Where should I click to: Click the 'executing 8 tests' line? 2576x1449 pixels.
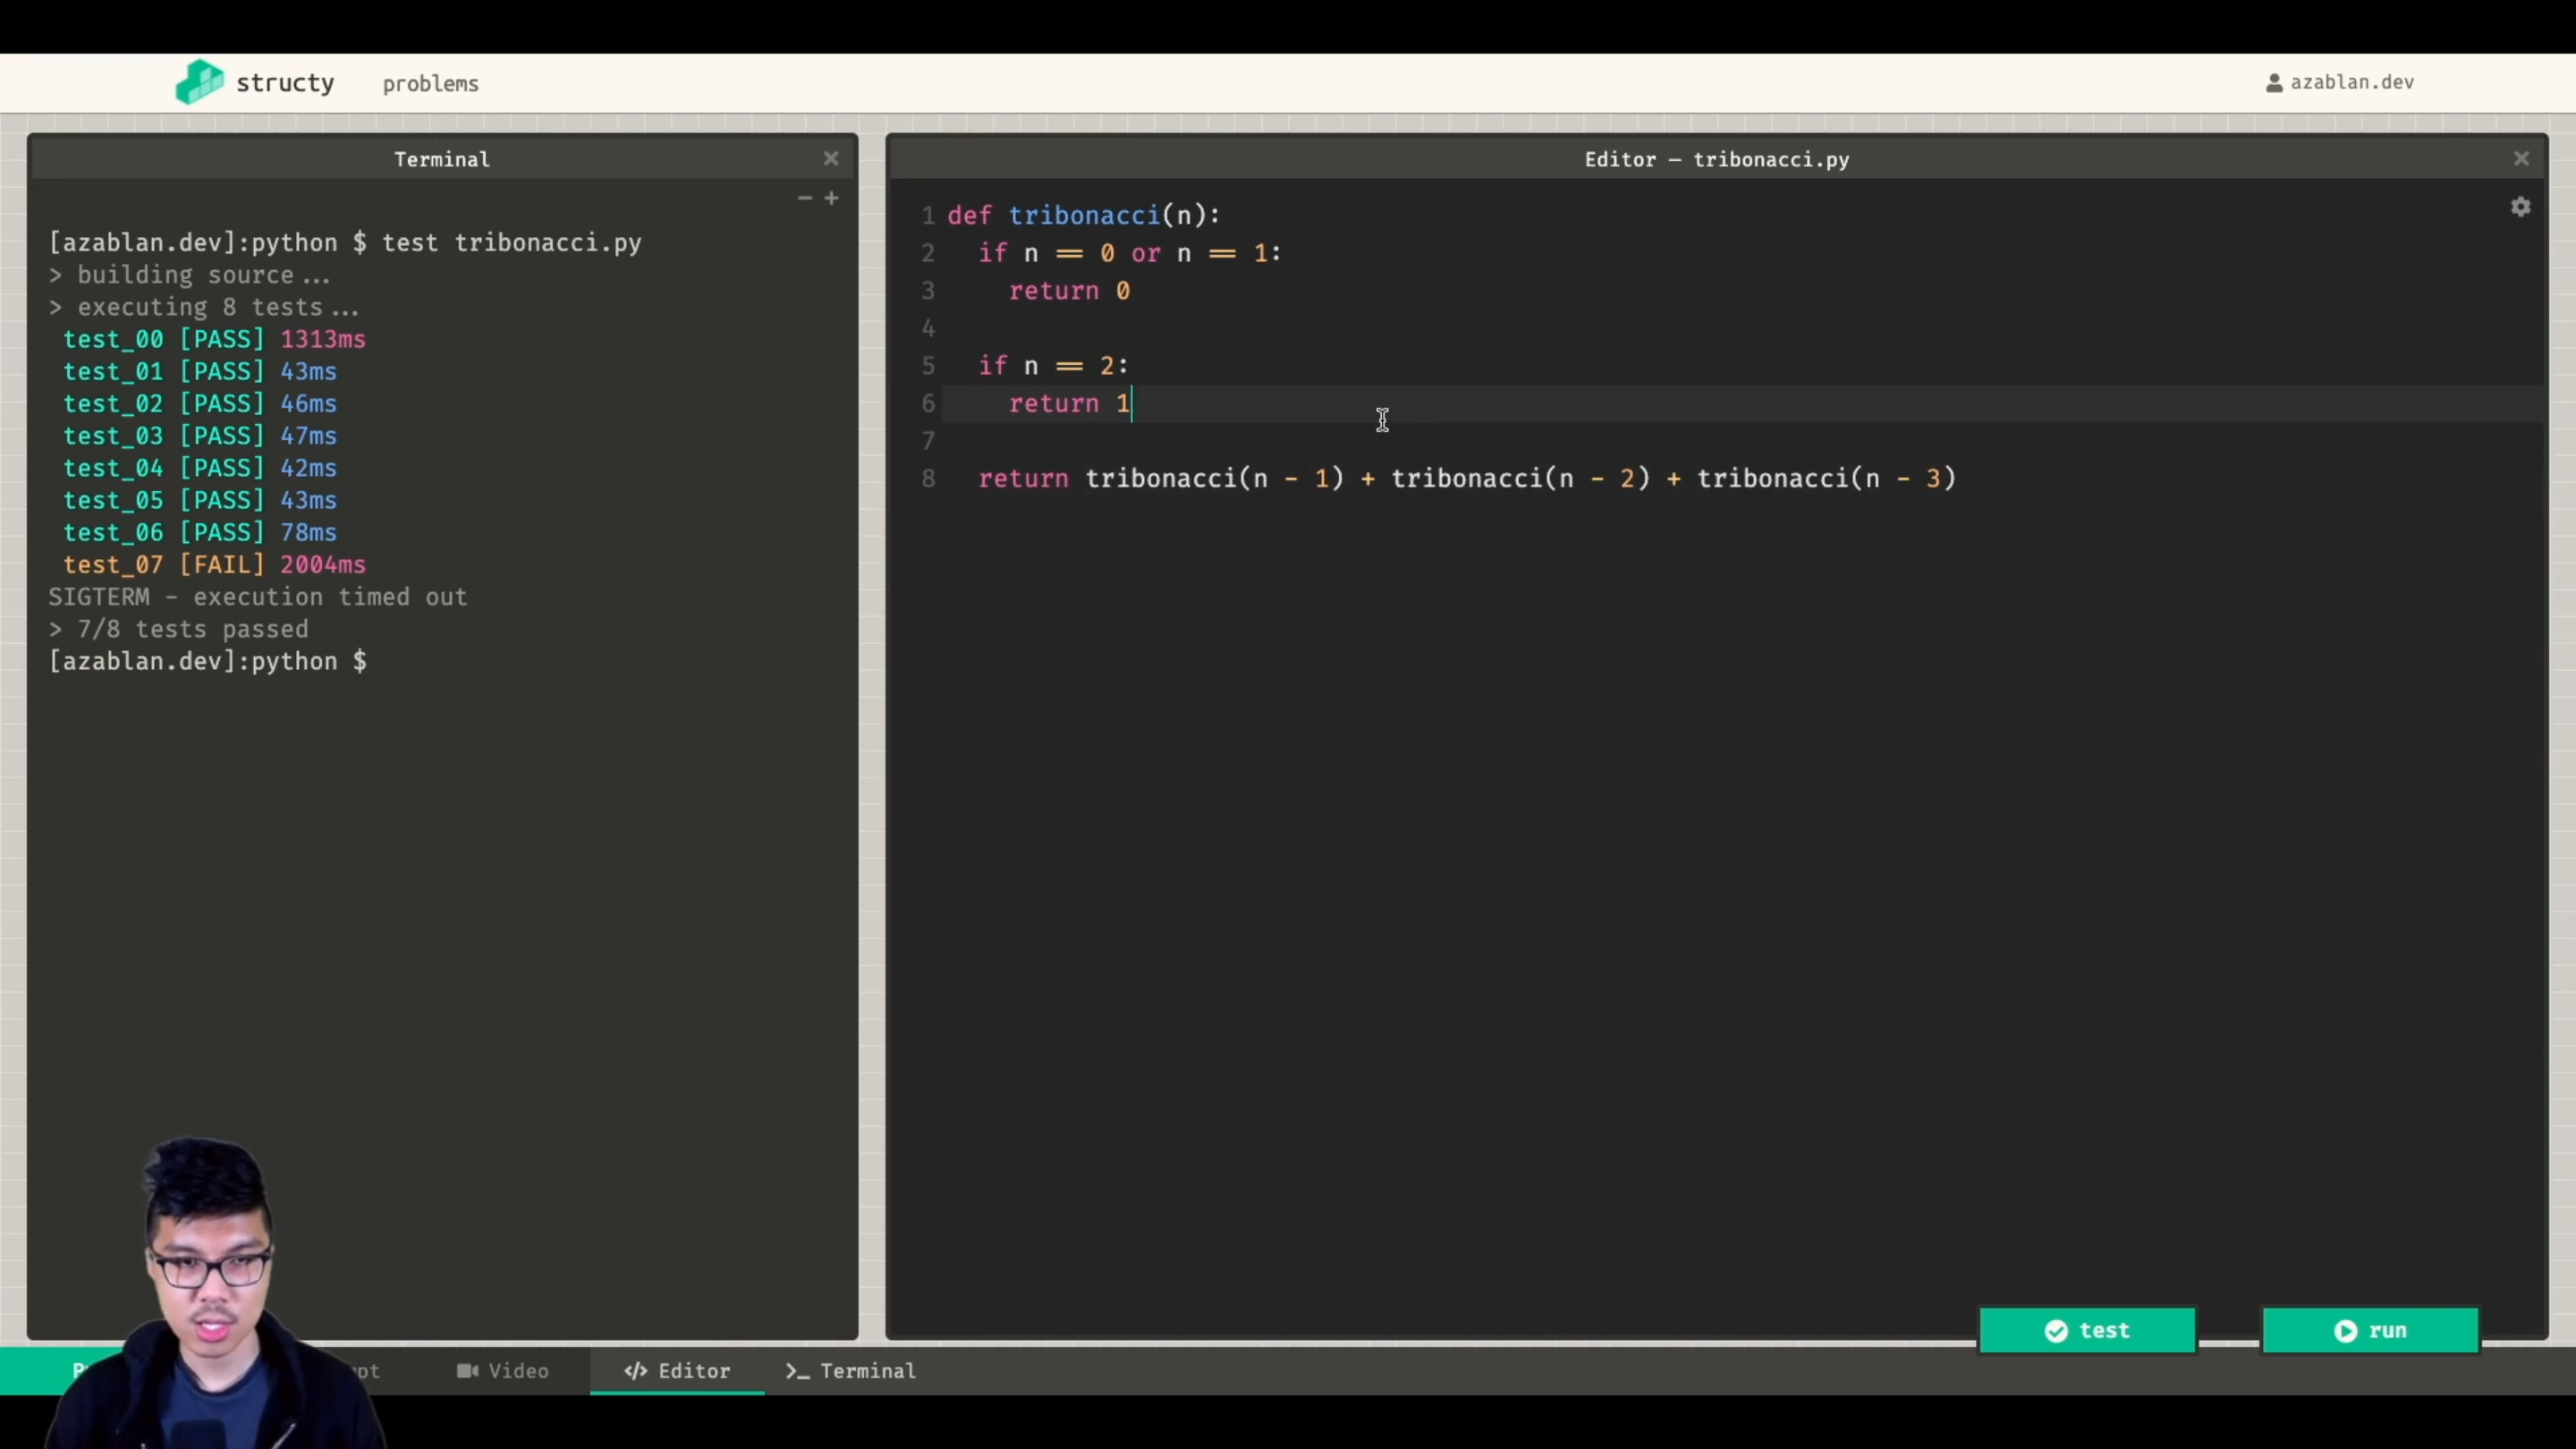(203, 307)
